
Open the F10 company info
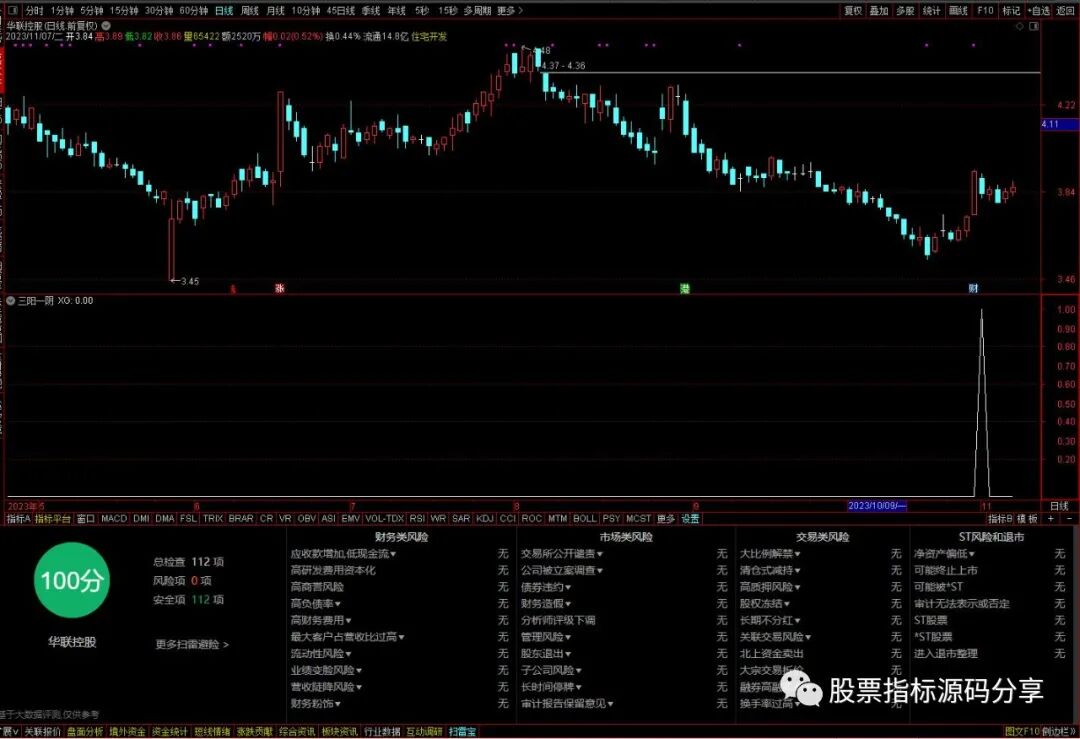click(985, 10)
